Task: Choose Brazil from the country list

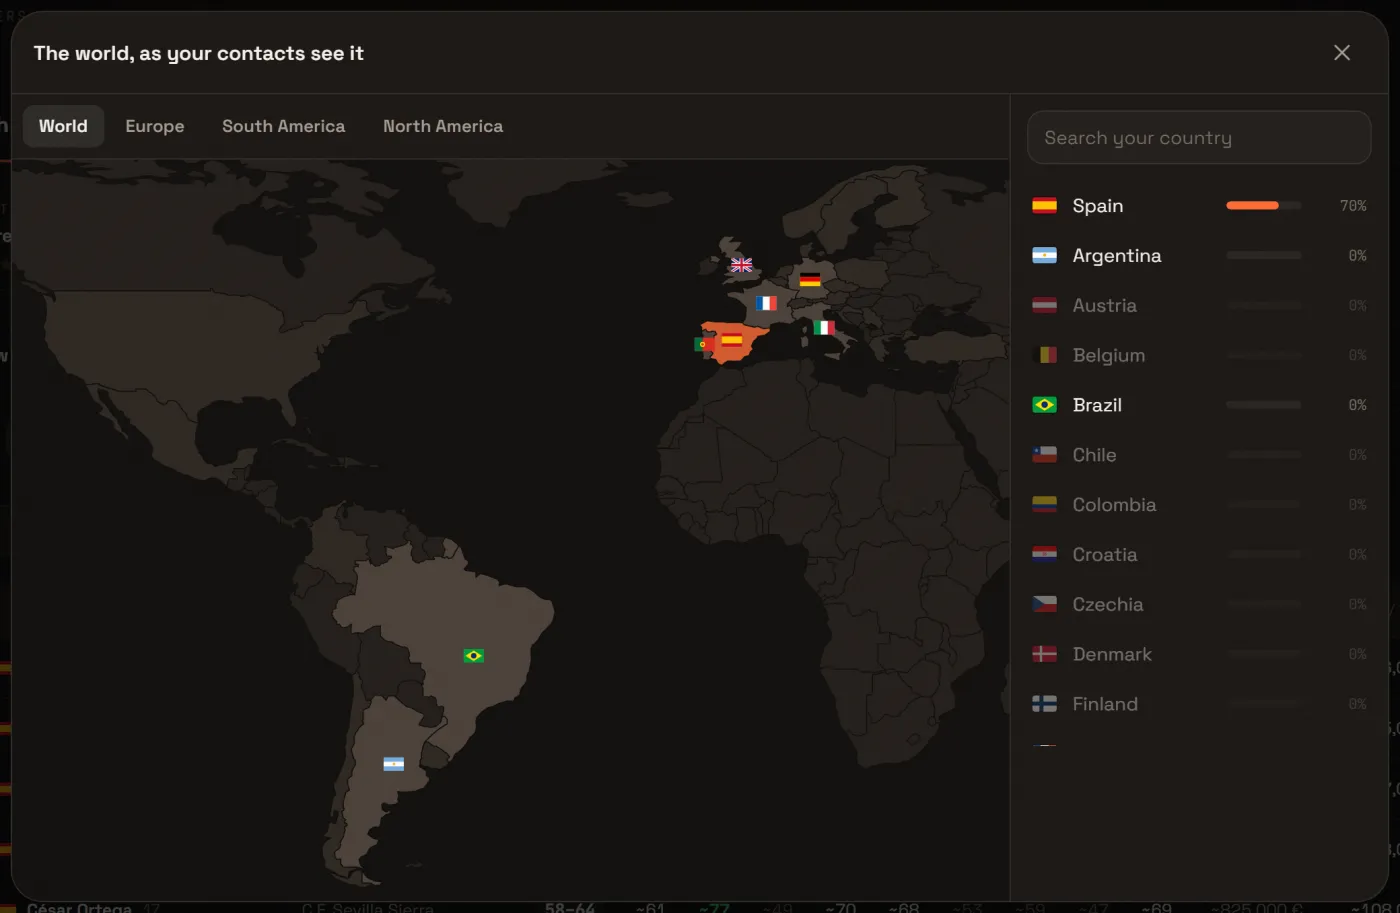Action: coord(1199,405)
